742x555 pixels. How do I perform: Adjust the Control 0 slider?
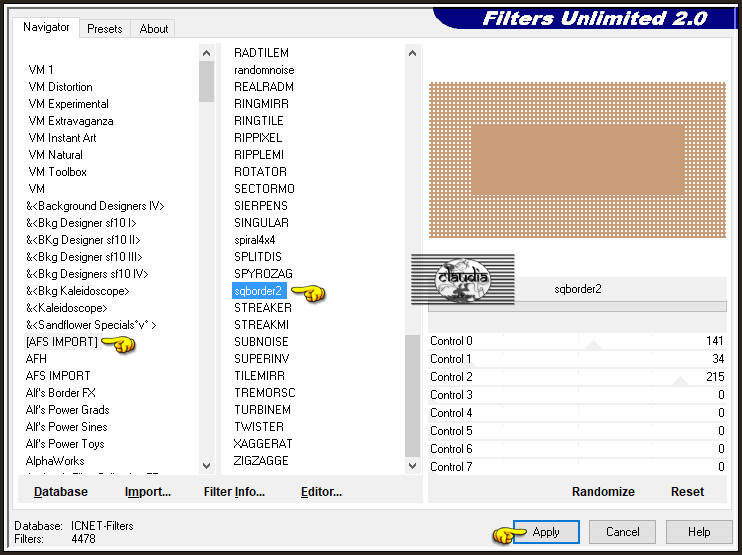coord(577,341)
